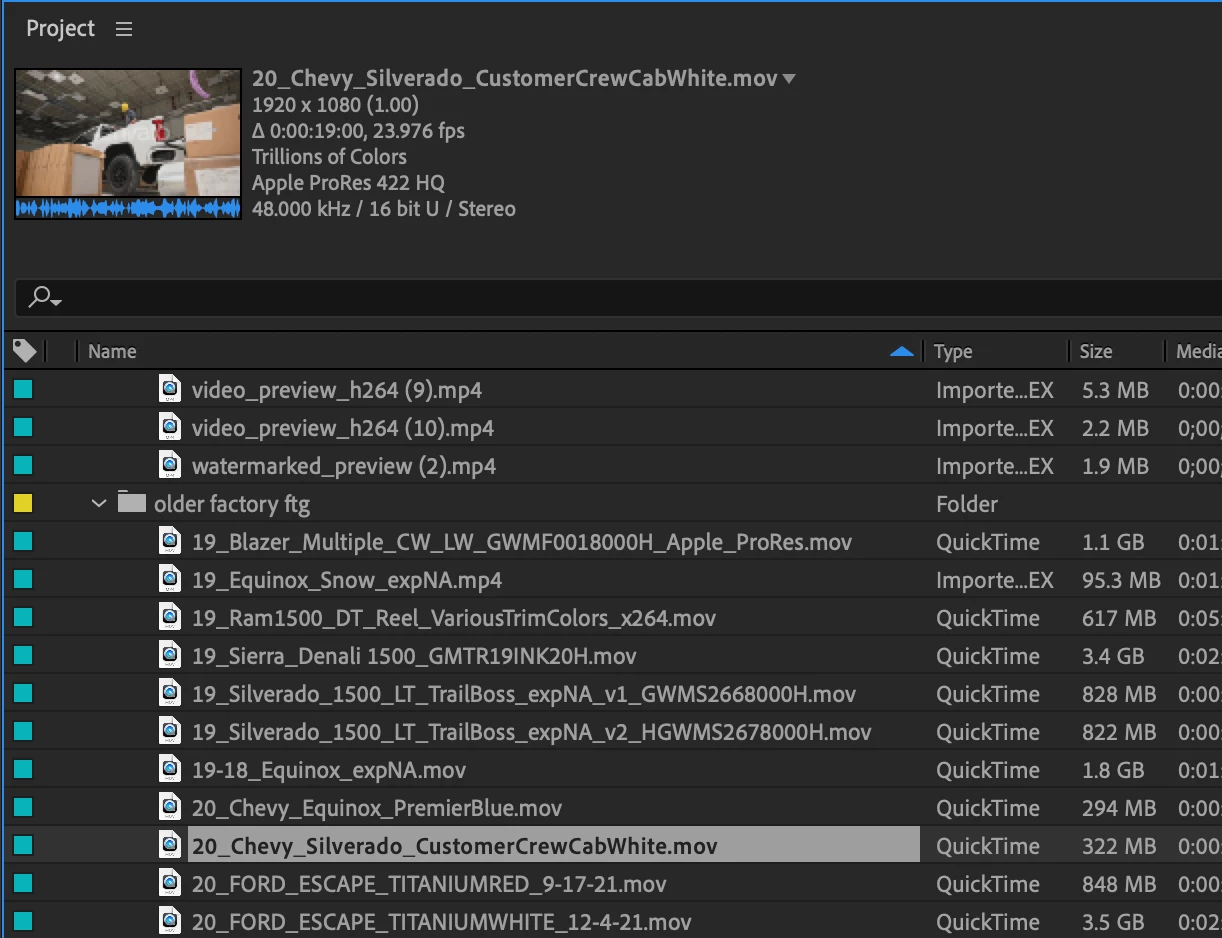Click the yellow label of older factory ftg folder
The width and height of the screenshot is (1222, 938).
(23, 503)
